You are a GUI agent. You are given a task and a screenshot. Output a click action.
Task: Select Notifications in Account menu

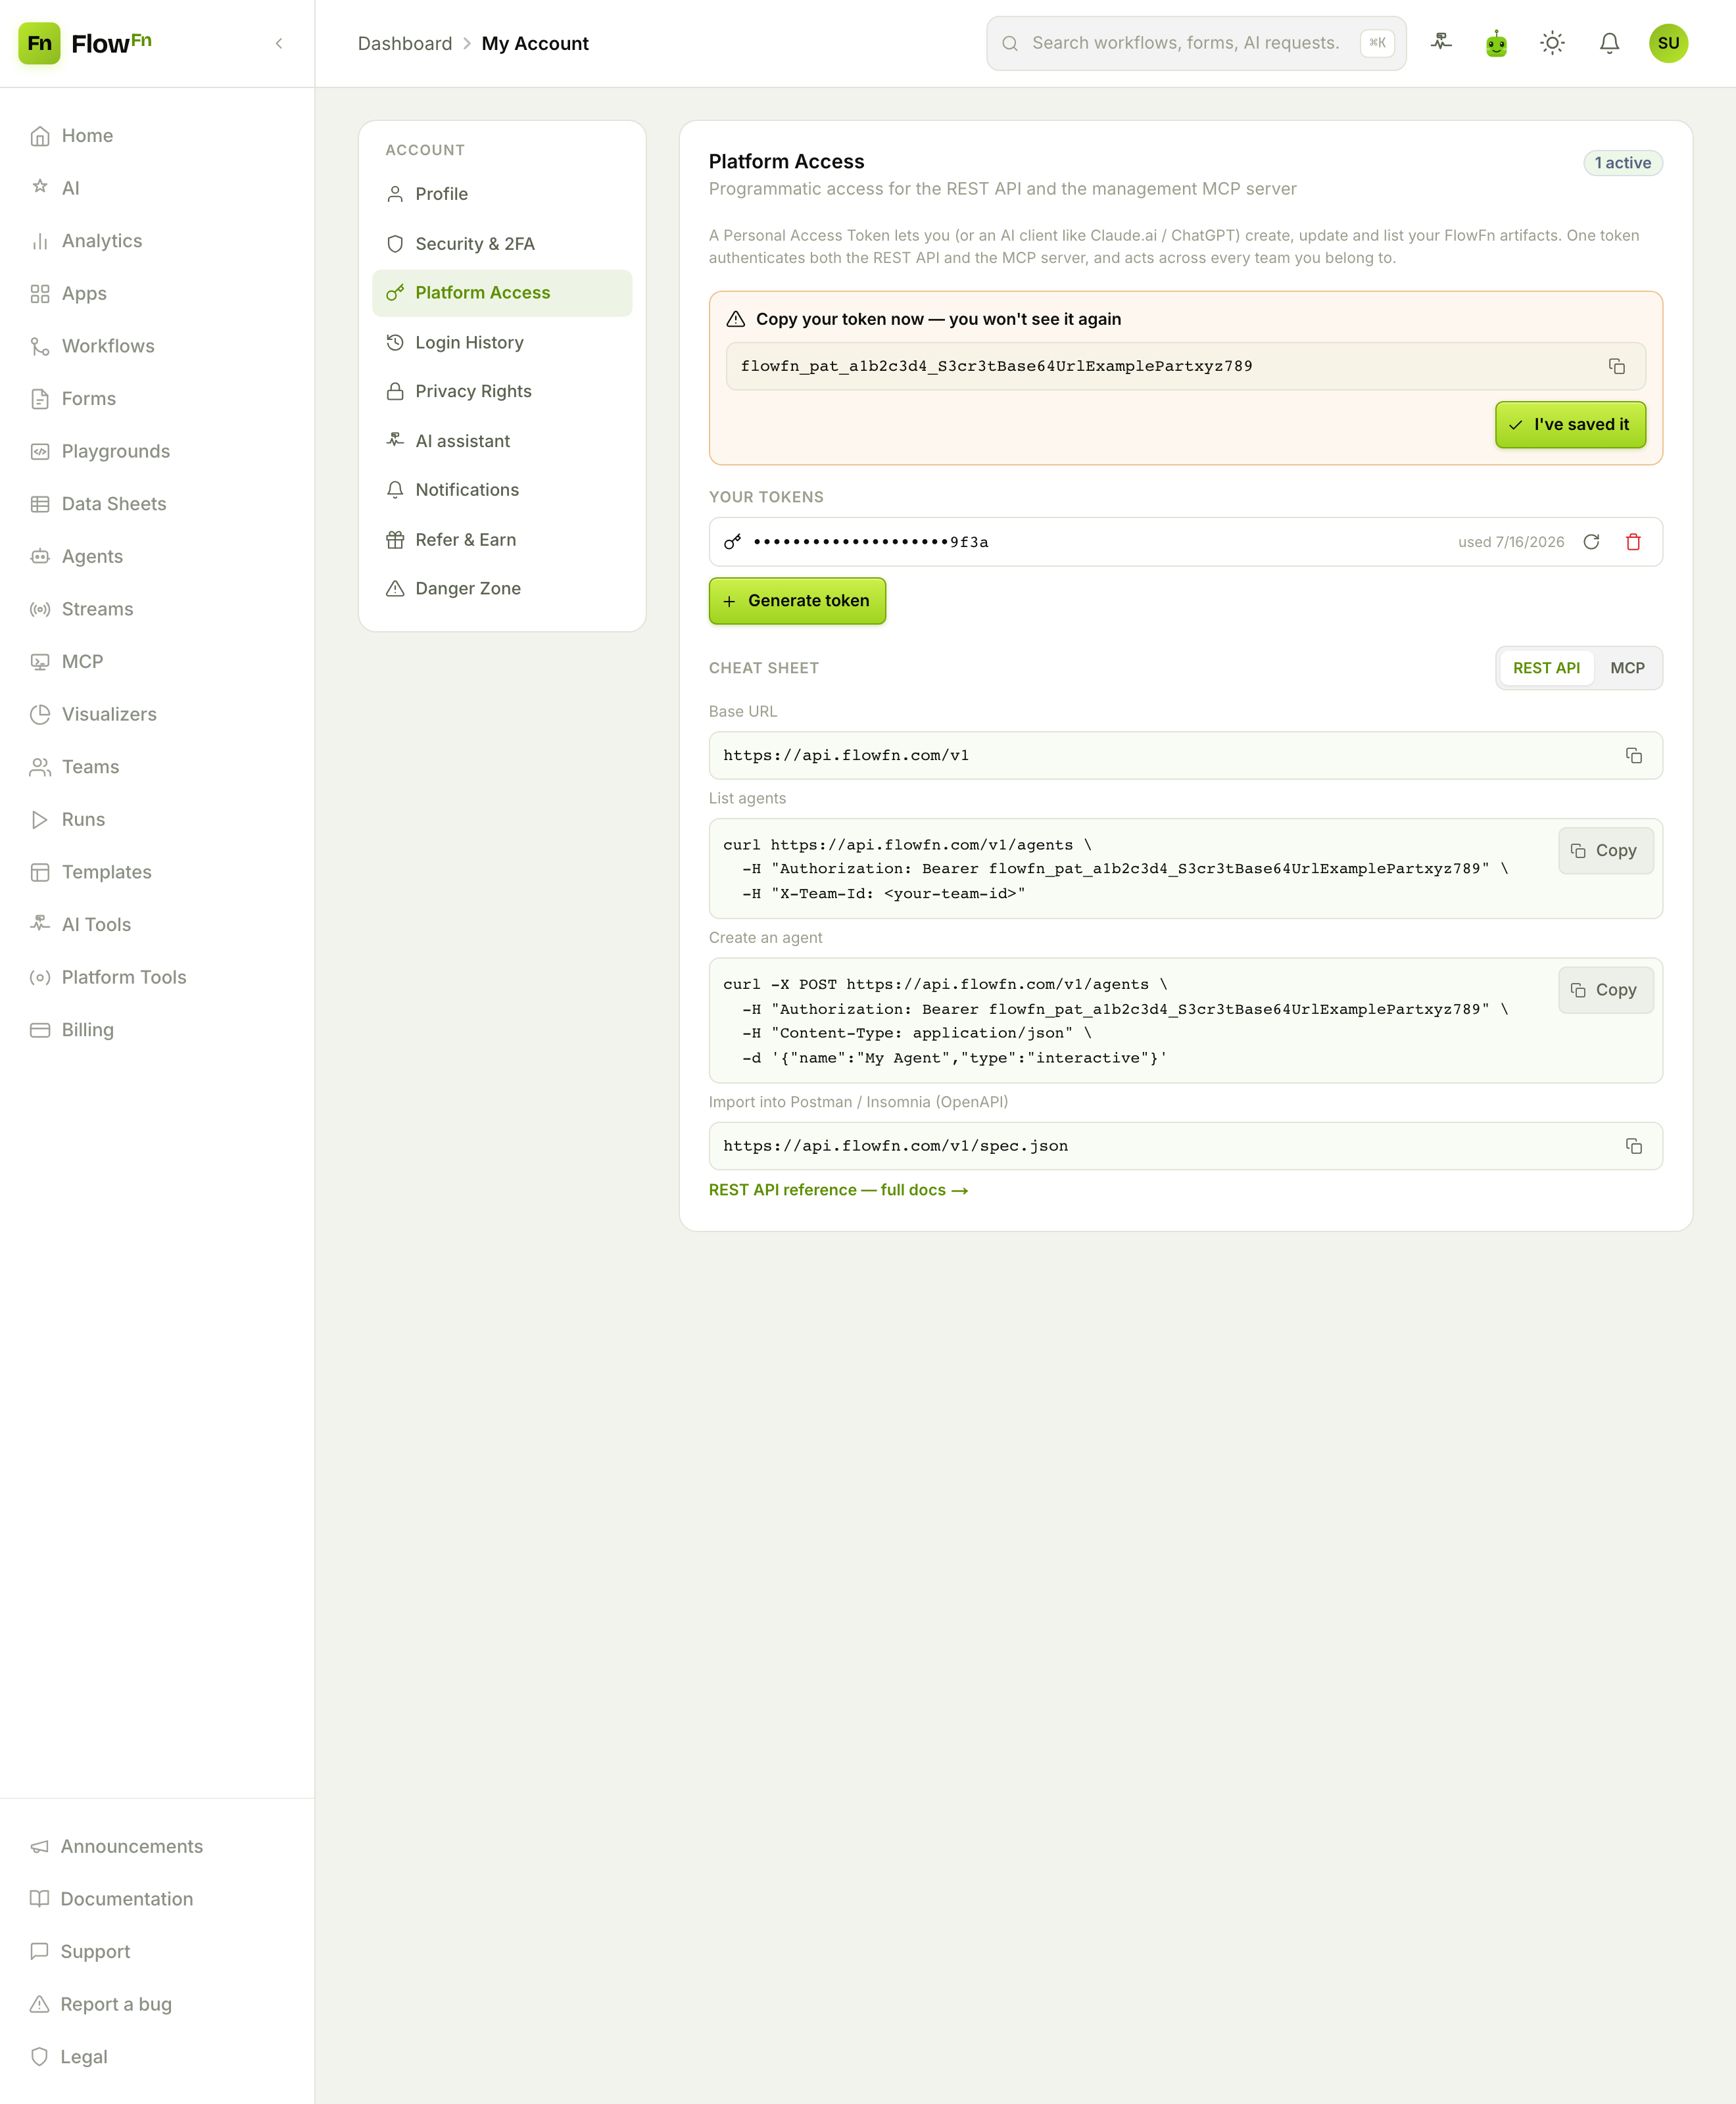(502, 490)
